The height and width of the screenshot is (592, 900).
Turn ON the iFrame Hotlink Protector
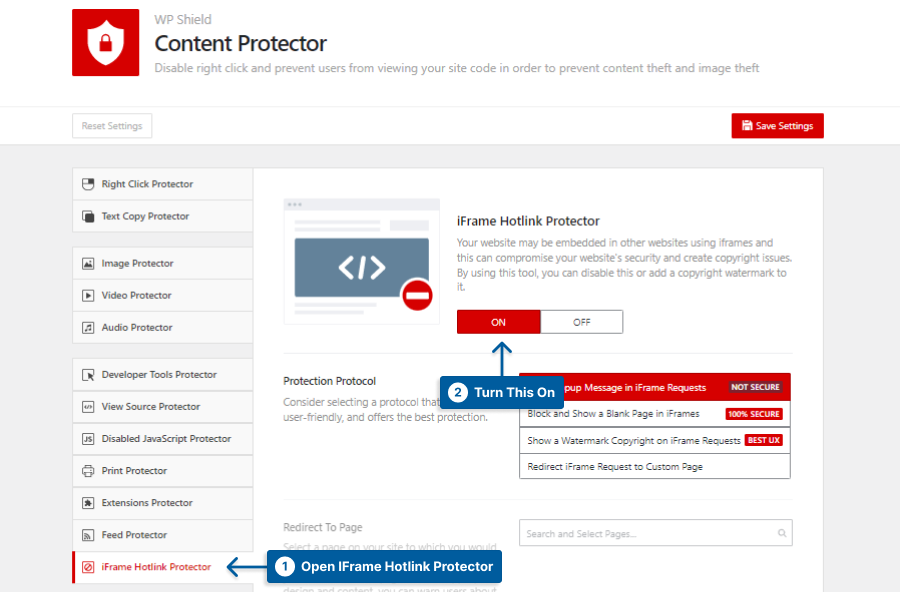[x=498, y=322]
